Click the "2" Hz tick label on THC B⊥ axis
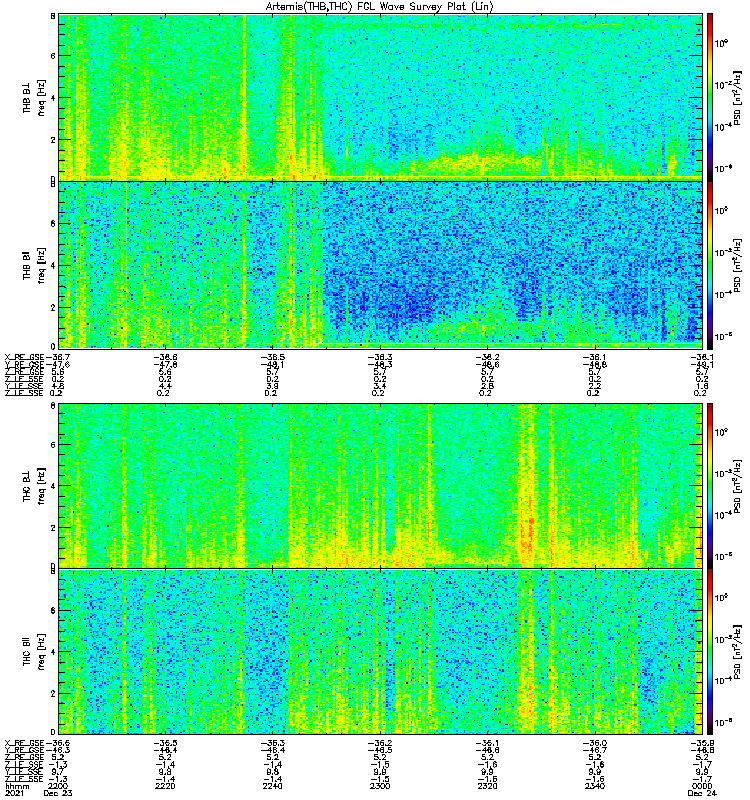The height and width of the screenshot is (800, 750). [53, 528]
